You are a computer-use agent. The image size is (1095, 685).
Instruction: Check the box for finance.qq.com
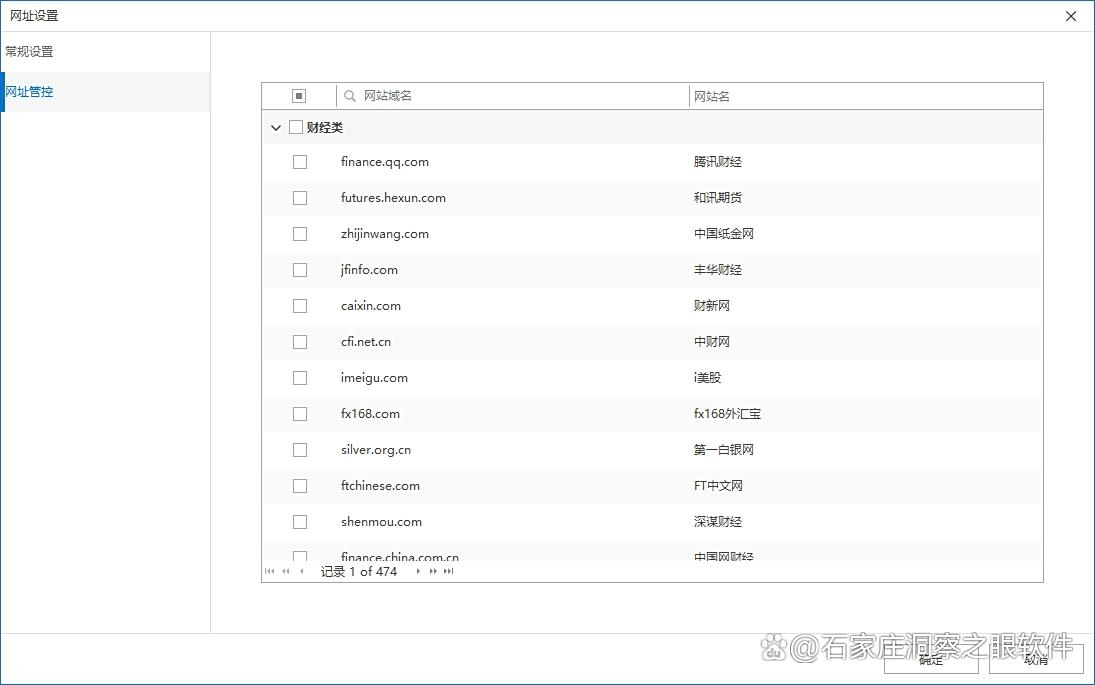click(300, 162)
